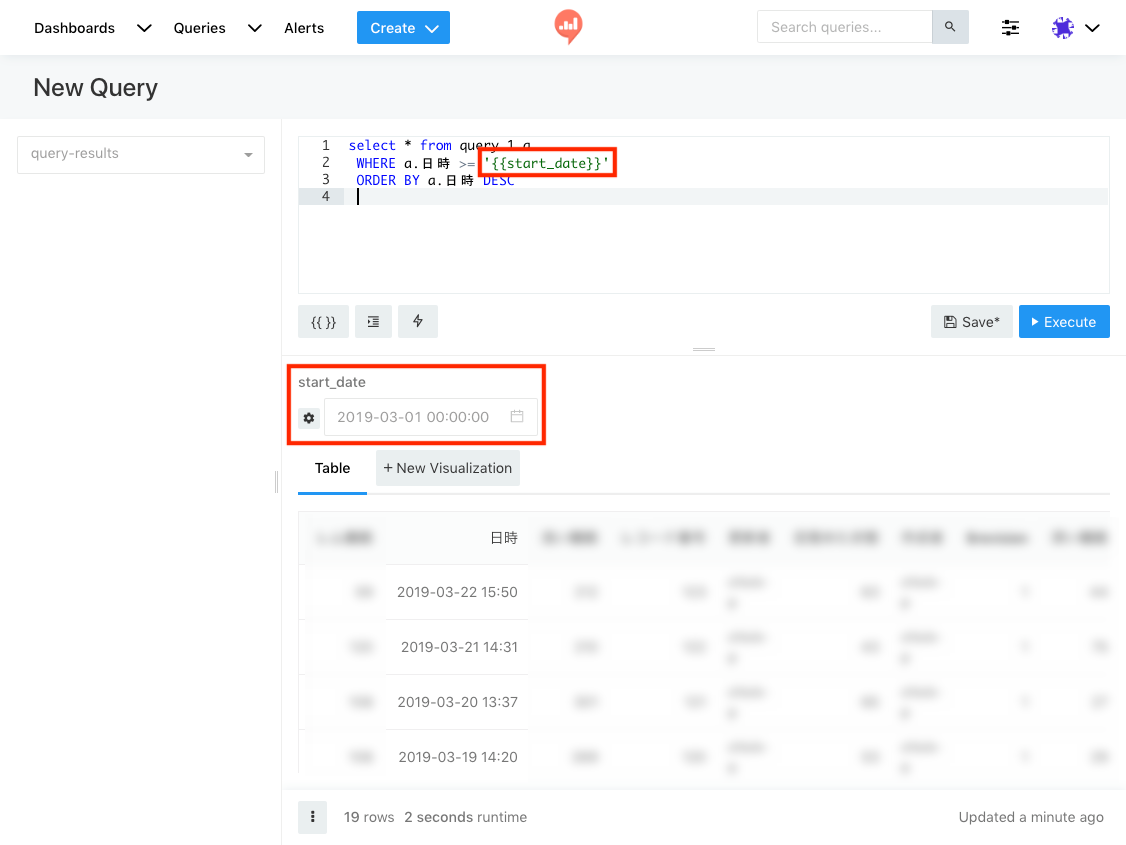Click the Execute button
Viewport: 1126px width, 845px height.
point(1063,322)
